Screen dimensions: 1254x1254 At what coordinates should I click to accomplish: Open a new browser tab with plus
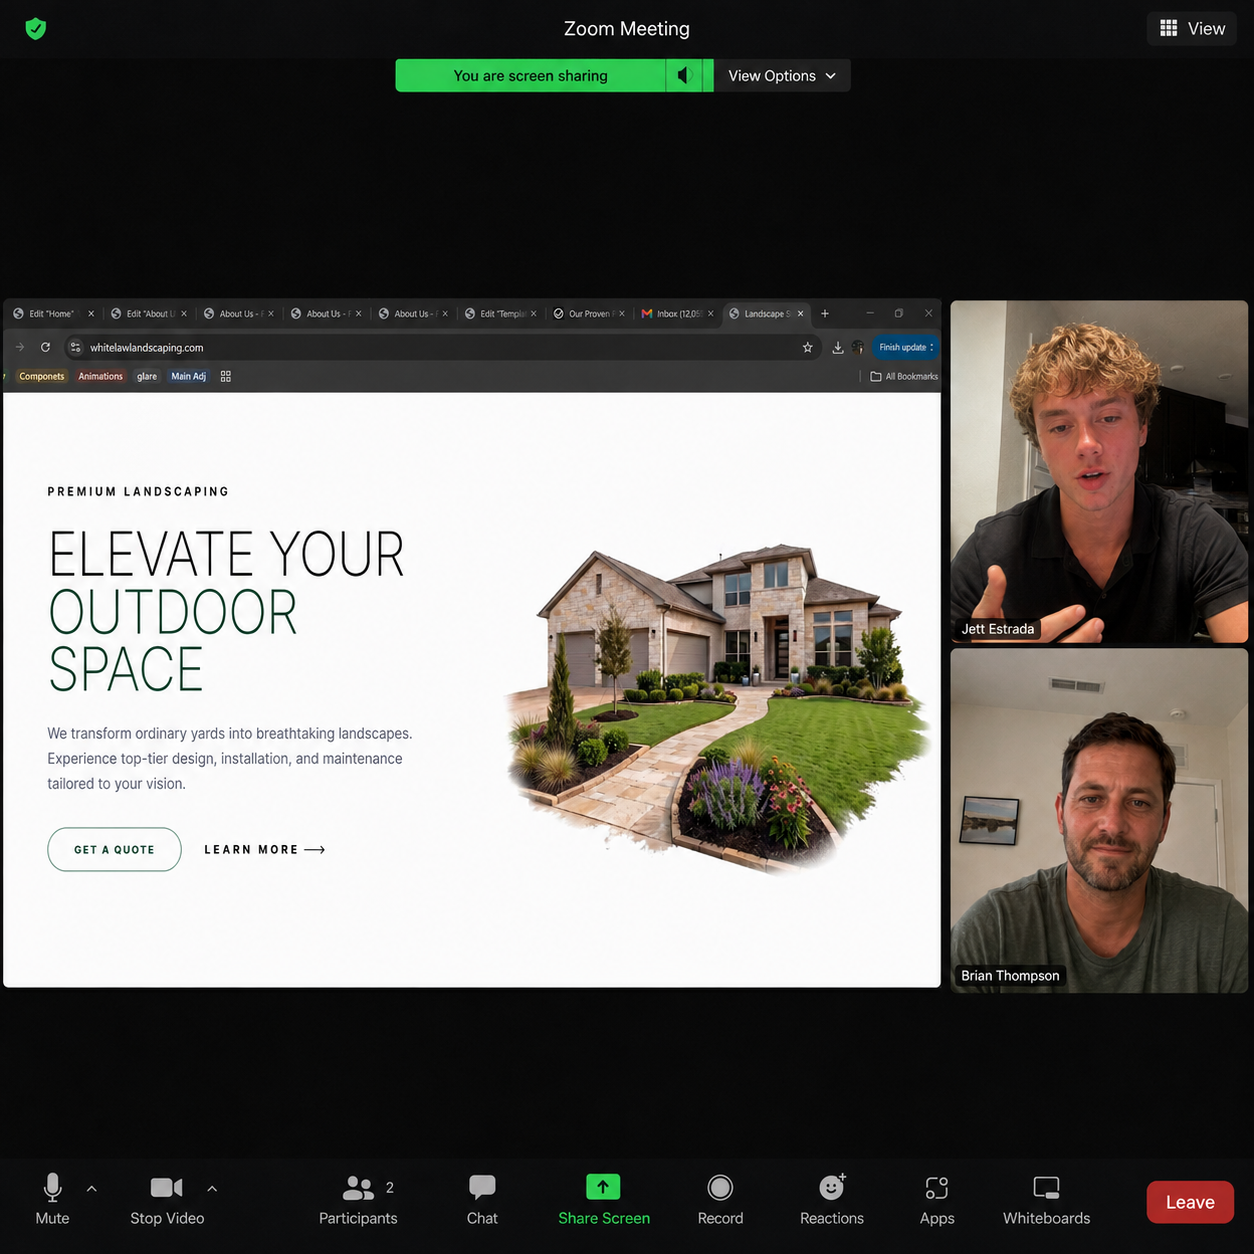tap(825, 313)
